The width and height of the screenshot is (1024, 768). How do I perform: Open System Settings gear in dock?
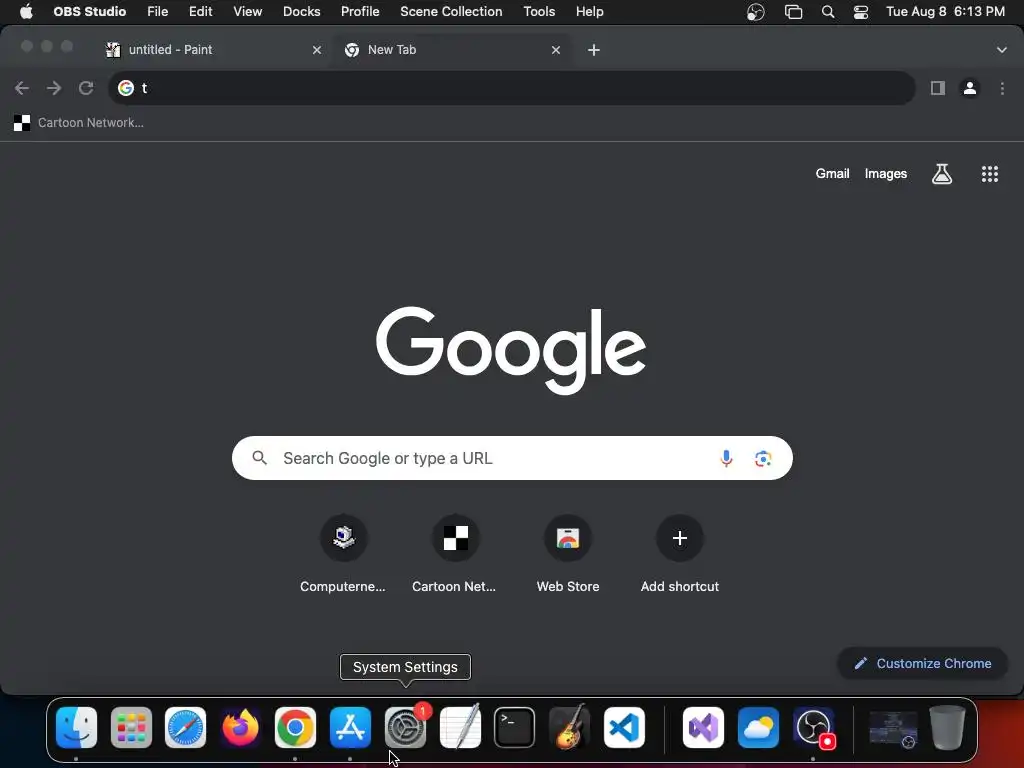(405, 727)
